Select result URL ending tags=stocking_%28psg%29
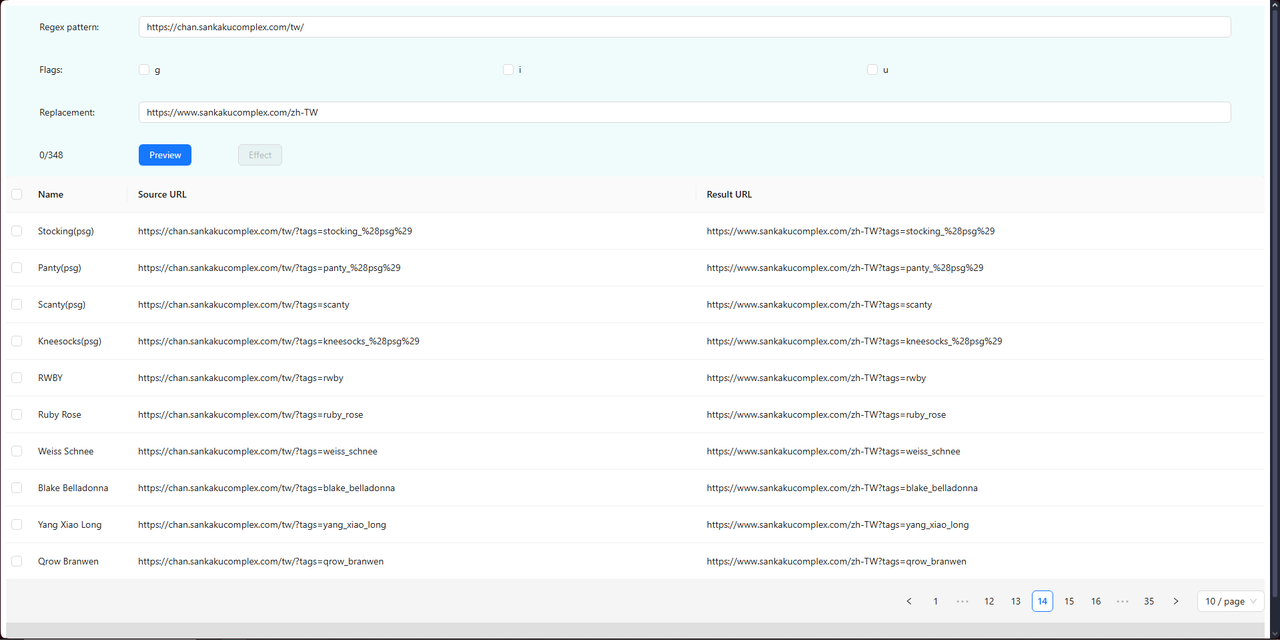The image size is (1280, 640). [x=851, y=231]
